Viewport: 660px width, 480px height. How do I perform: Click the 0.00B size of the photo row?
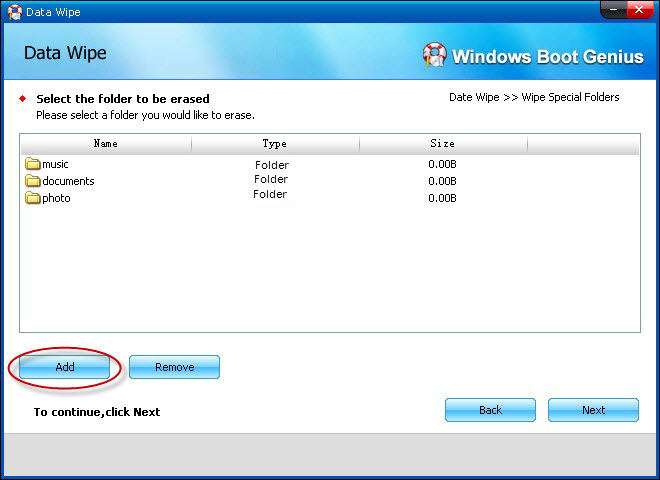coord(442,198)
